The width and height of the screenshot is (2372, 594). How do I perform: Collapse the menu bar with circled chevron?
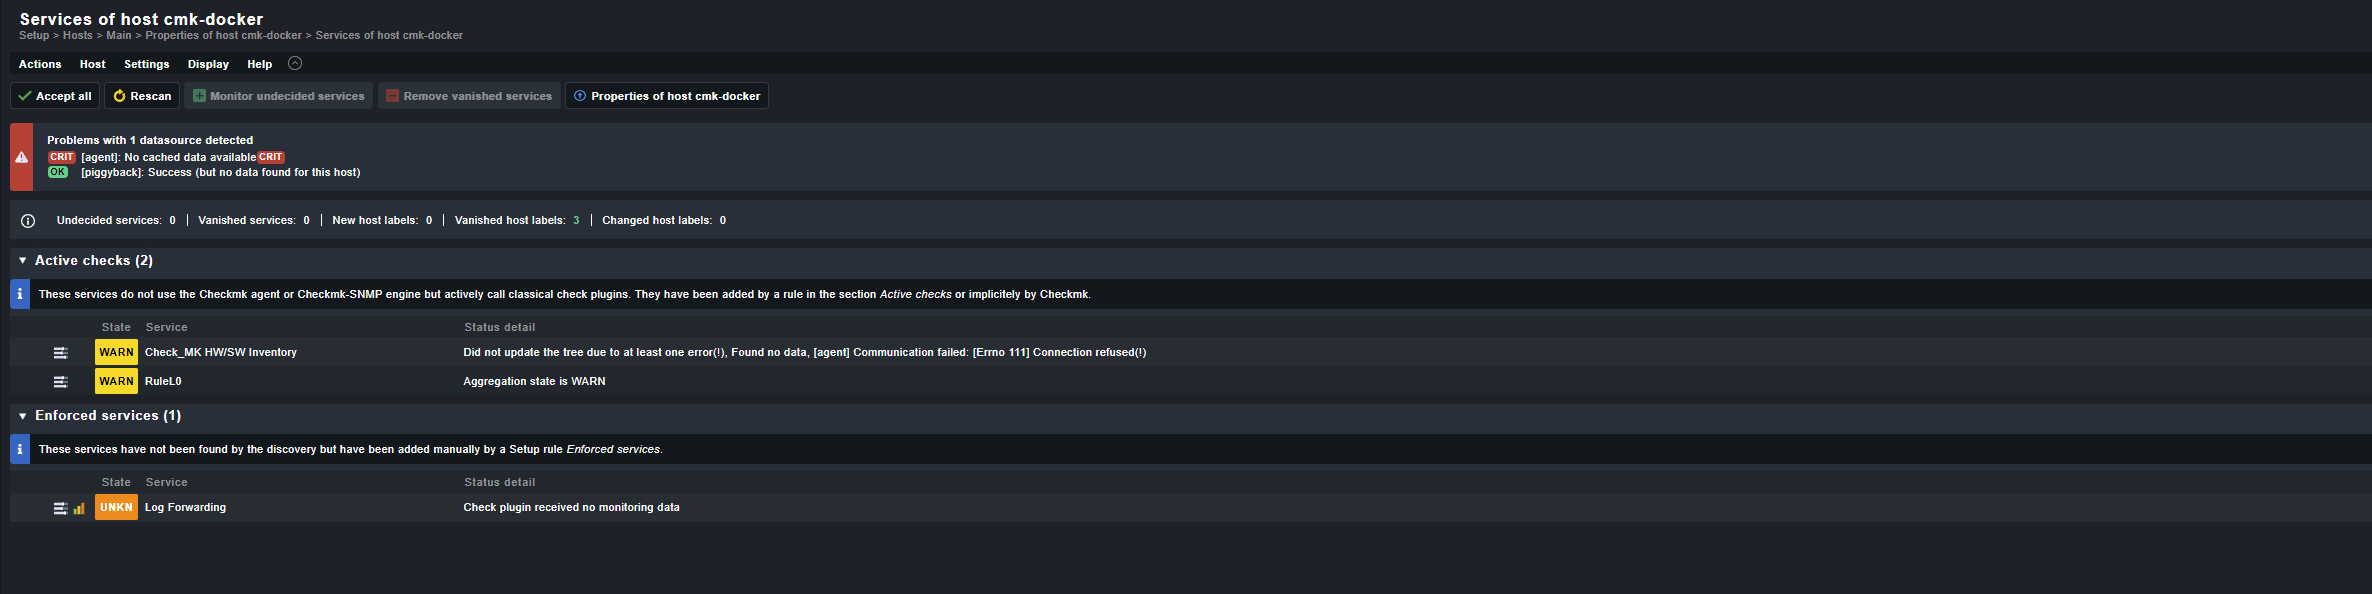[295, 63]
